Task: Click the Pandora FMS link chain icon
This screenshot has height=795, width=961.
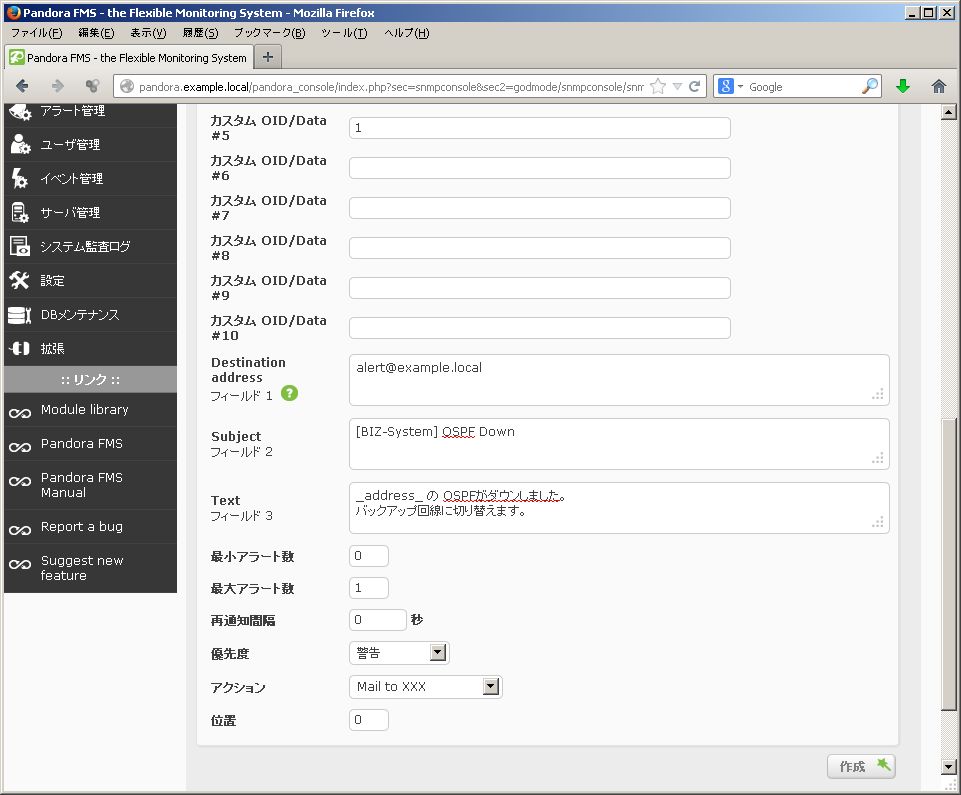Action: pyautogui.click(x=20, y=447)
